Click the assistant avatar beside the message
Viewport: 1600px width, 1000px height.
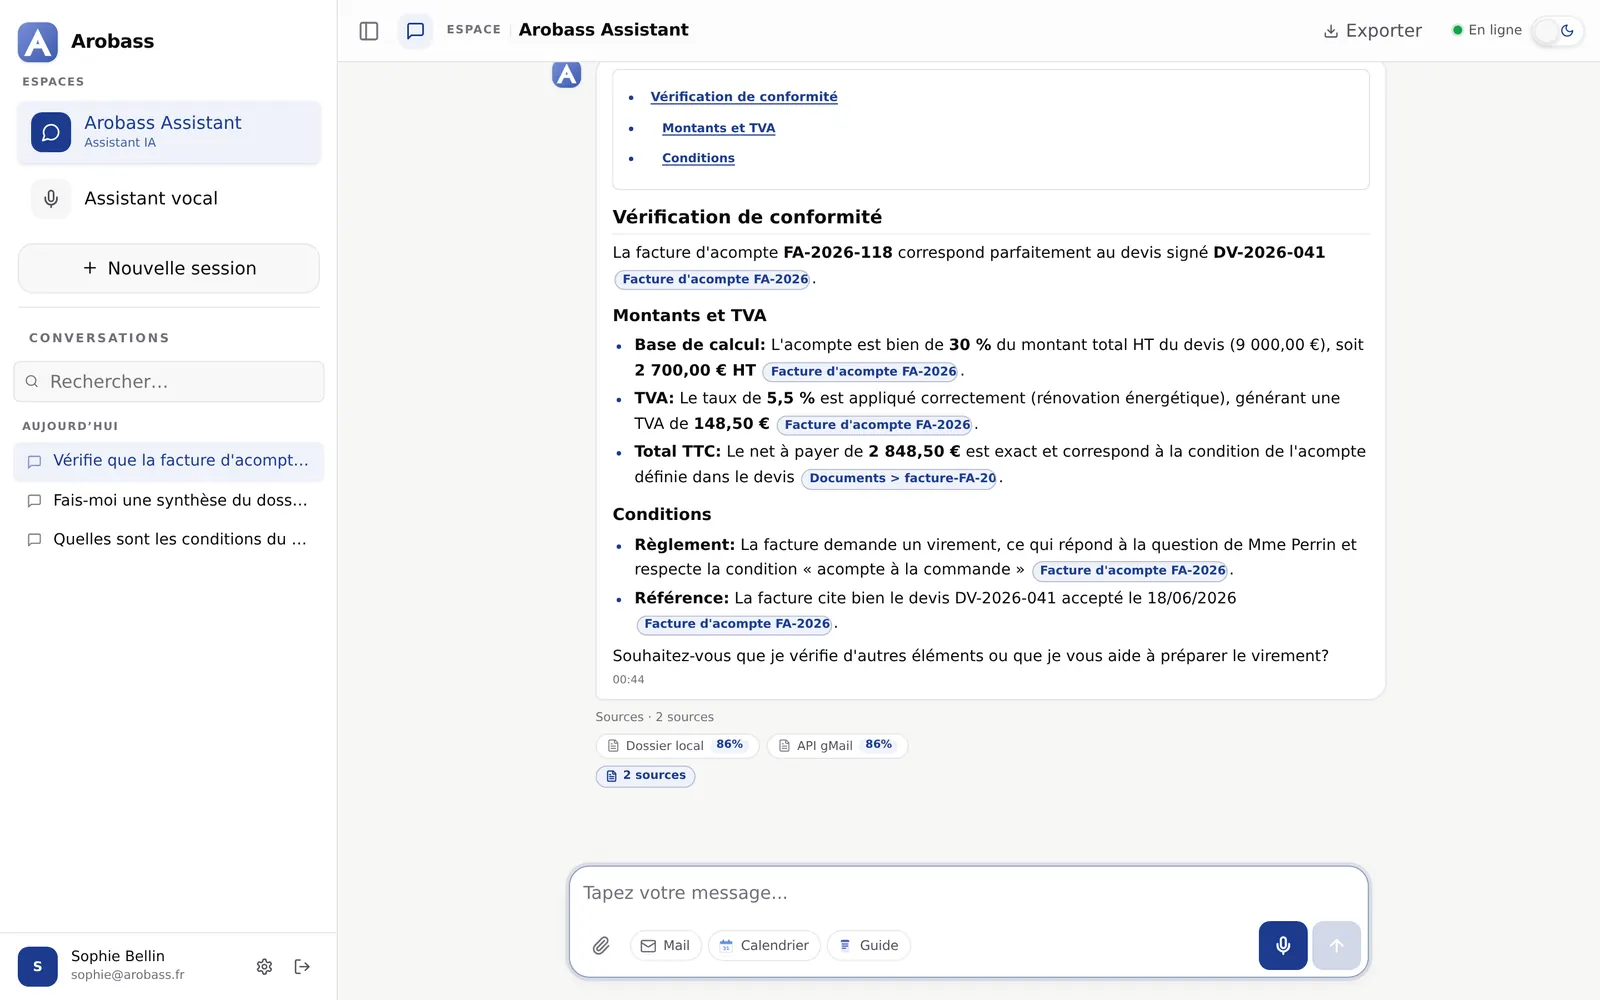pos(567,73)
